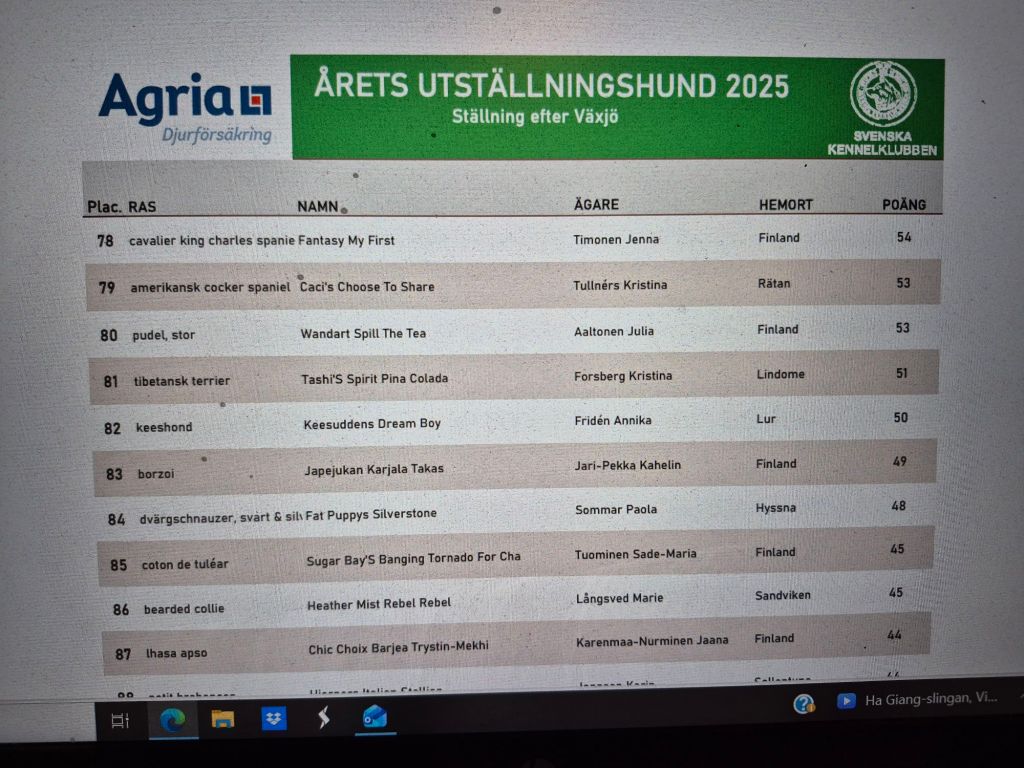Select owner Forsberg Kristina in row 81
This screenshot has height=768, width=1024.
click(x=623, y=376)
